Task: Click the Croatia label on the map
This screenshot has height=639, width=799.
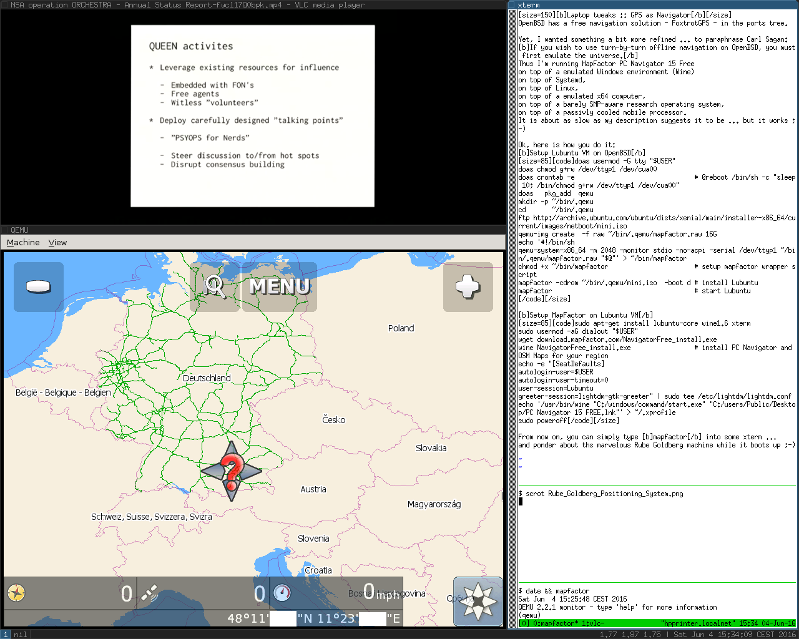Action: pyautogui.click(x=318, y=570)
